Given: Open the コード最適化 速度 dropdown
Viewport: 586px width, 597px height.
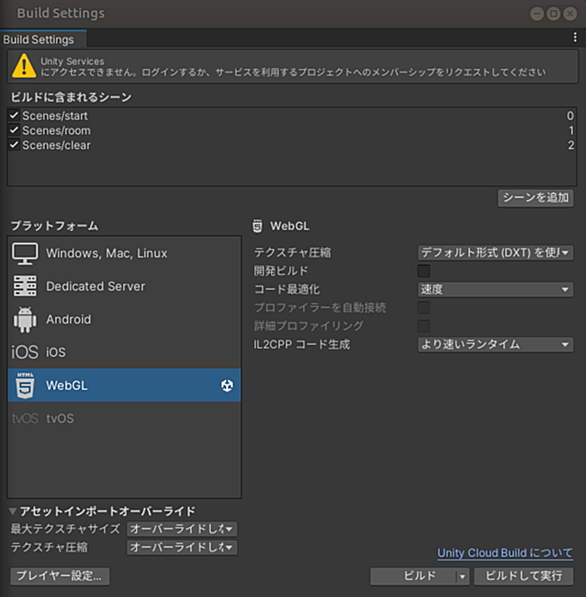Looking at the screenshot, I should 495,289.
